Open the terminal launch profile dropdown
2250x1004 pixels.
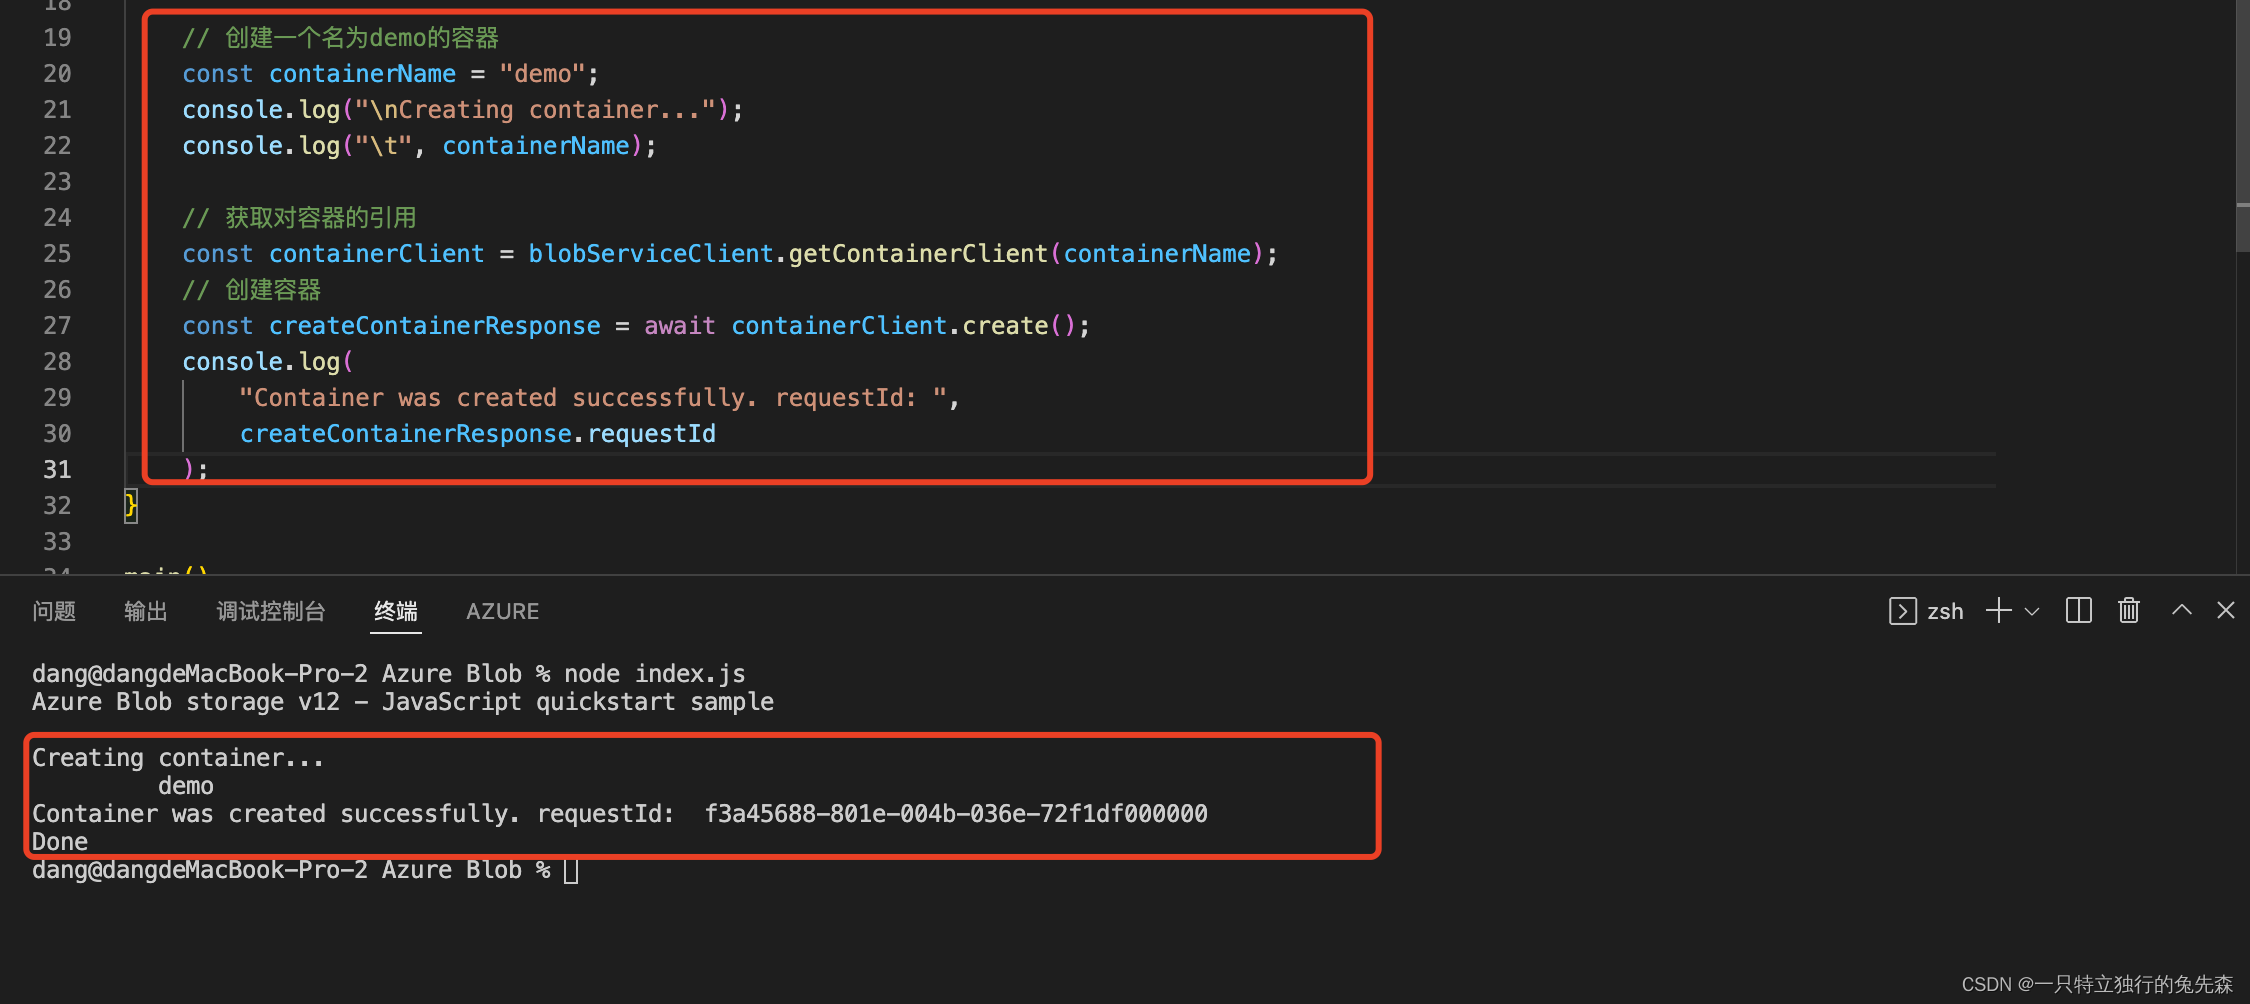pos(2031,610)
